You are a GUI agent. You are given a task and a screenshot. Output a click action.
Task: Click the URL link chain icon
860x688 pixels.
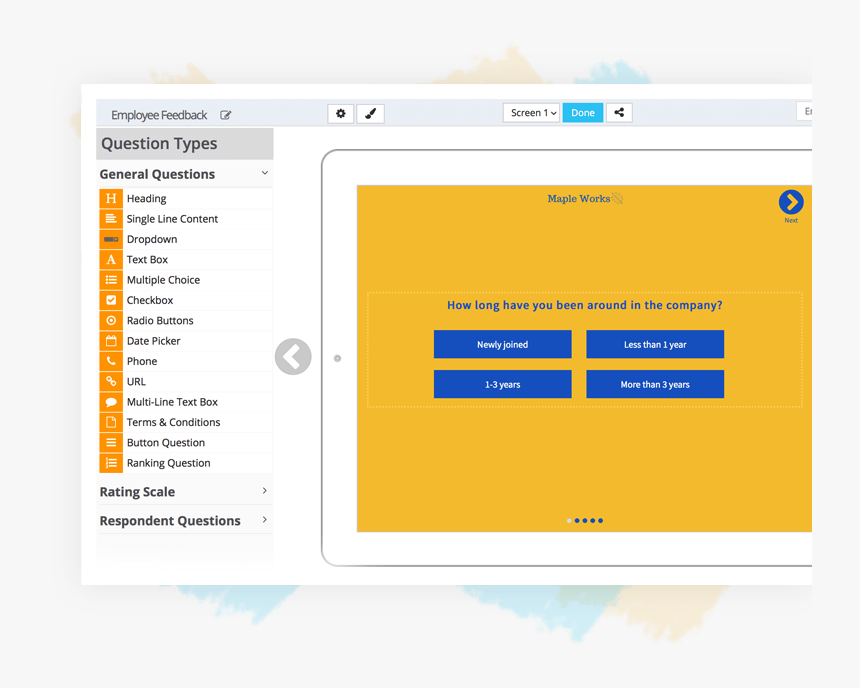[111, 381]
